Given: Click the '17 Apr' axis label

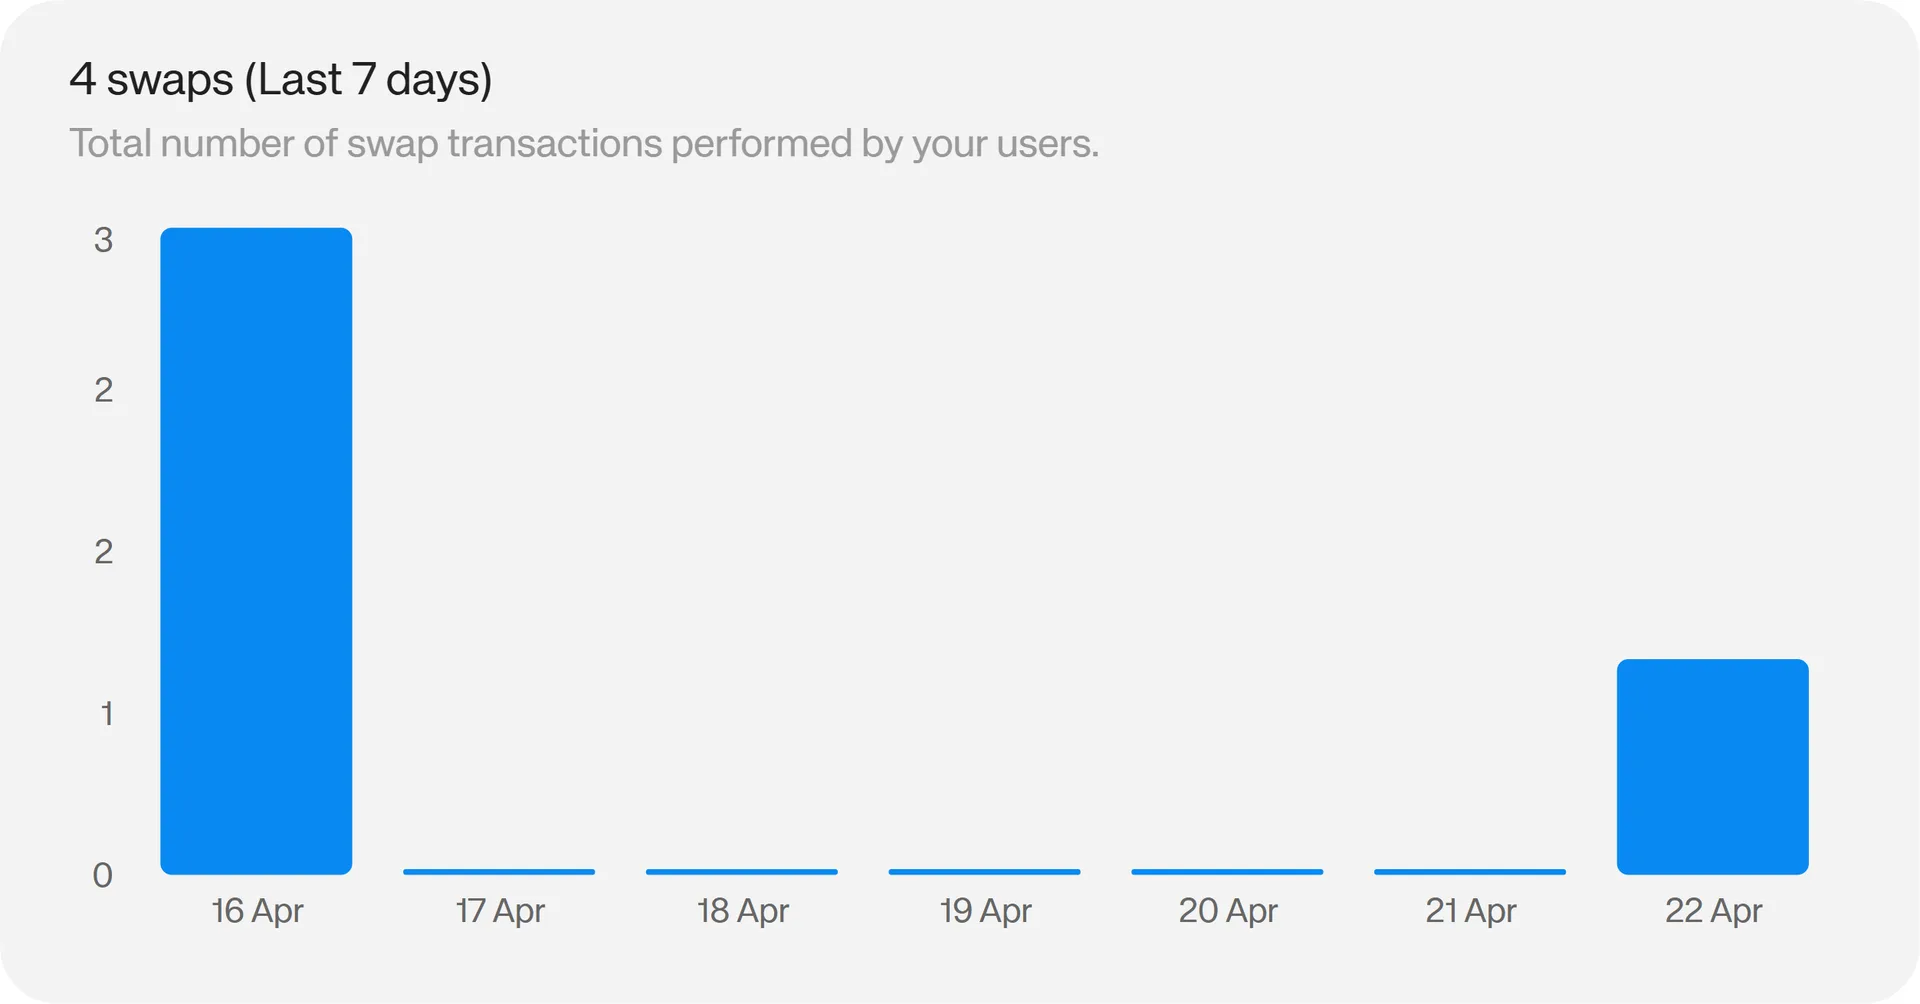Looking at the screenshot, I should click(x=500, y=911).
